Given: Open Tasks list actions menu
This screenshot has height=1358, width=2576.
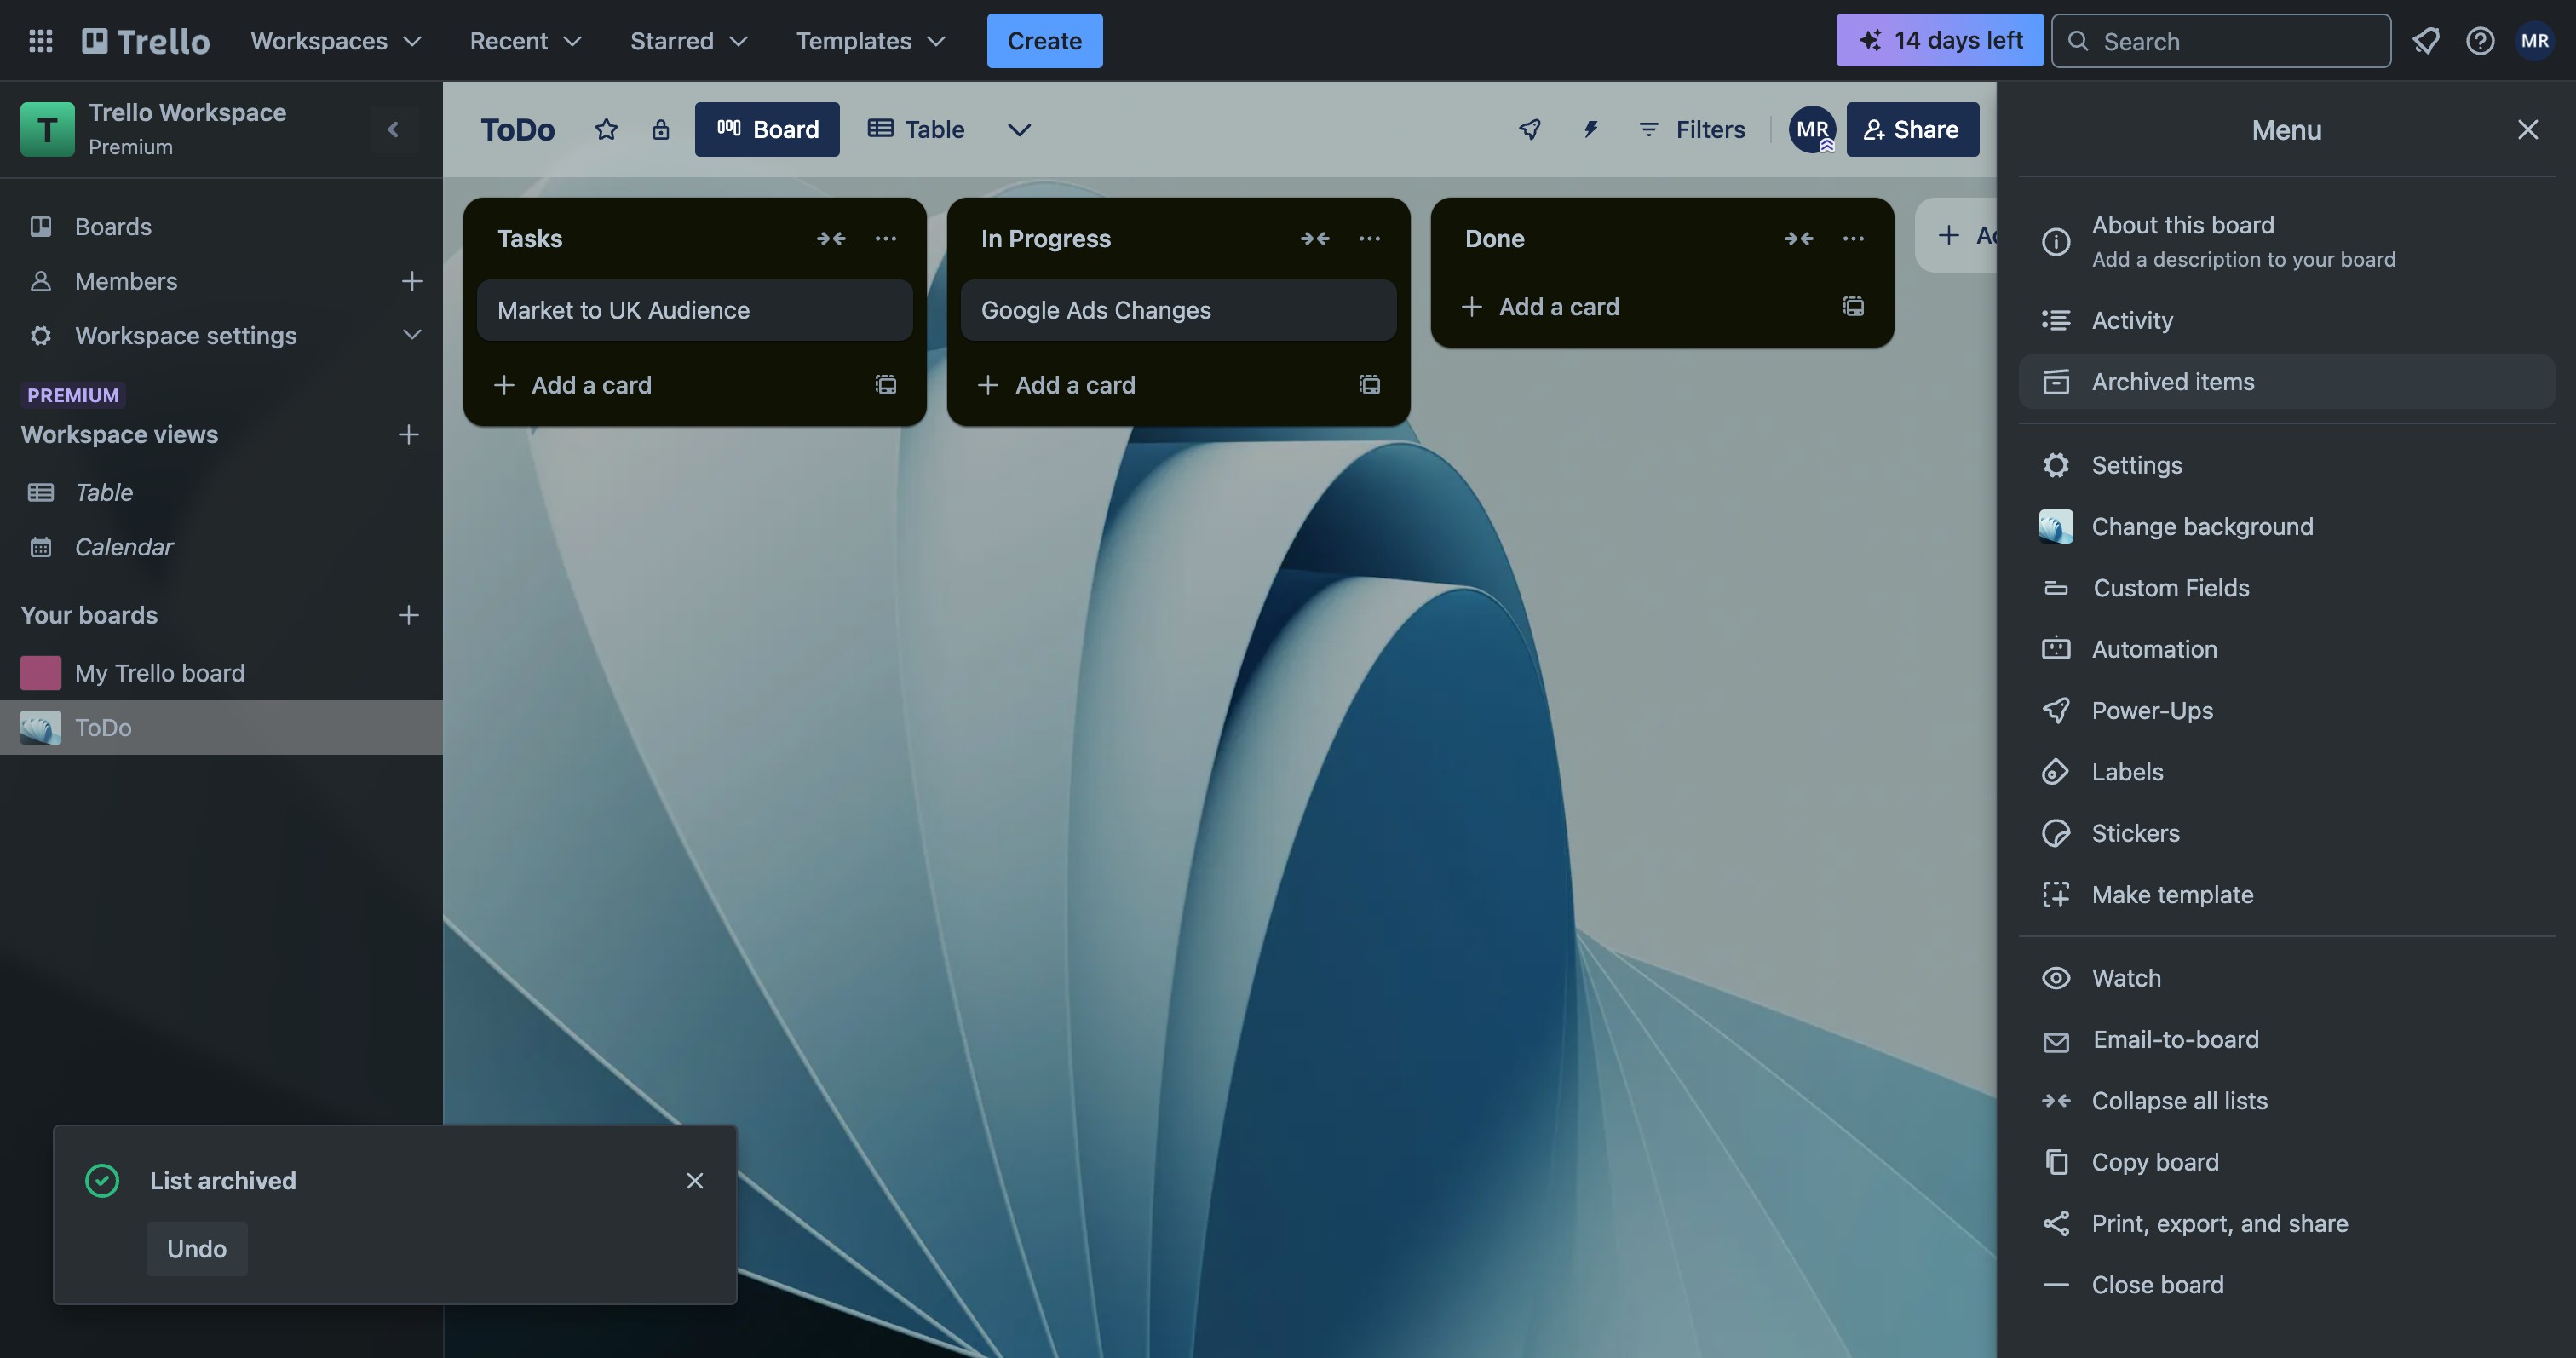Looking at the screenshot, I should tap(886, 239).
